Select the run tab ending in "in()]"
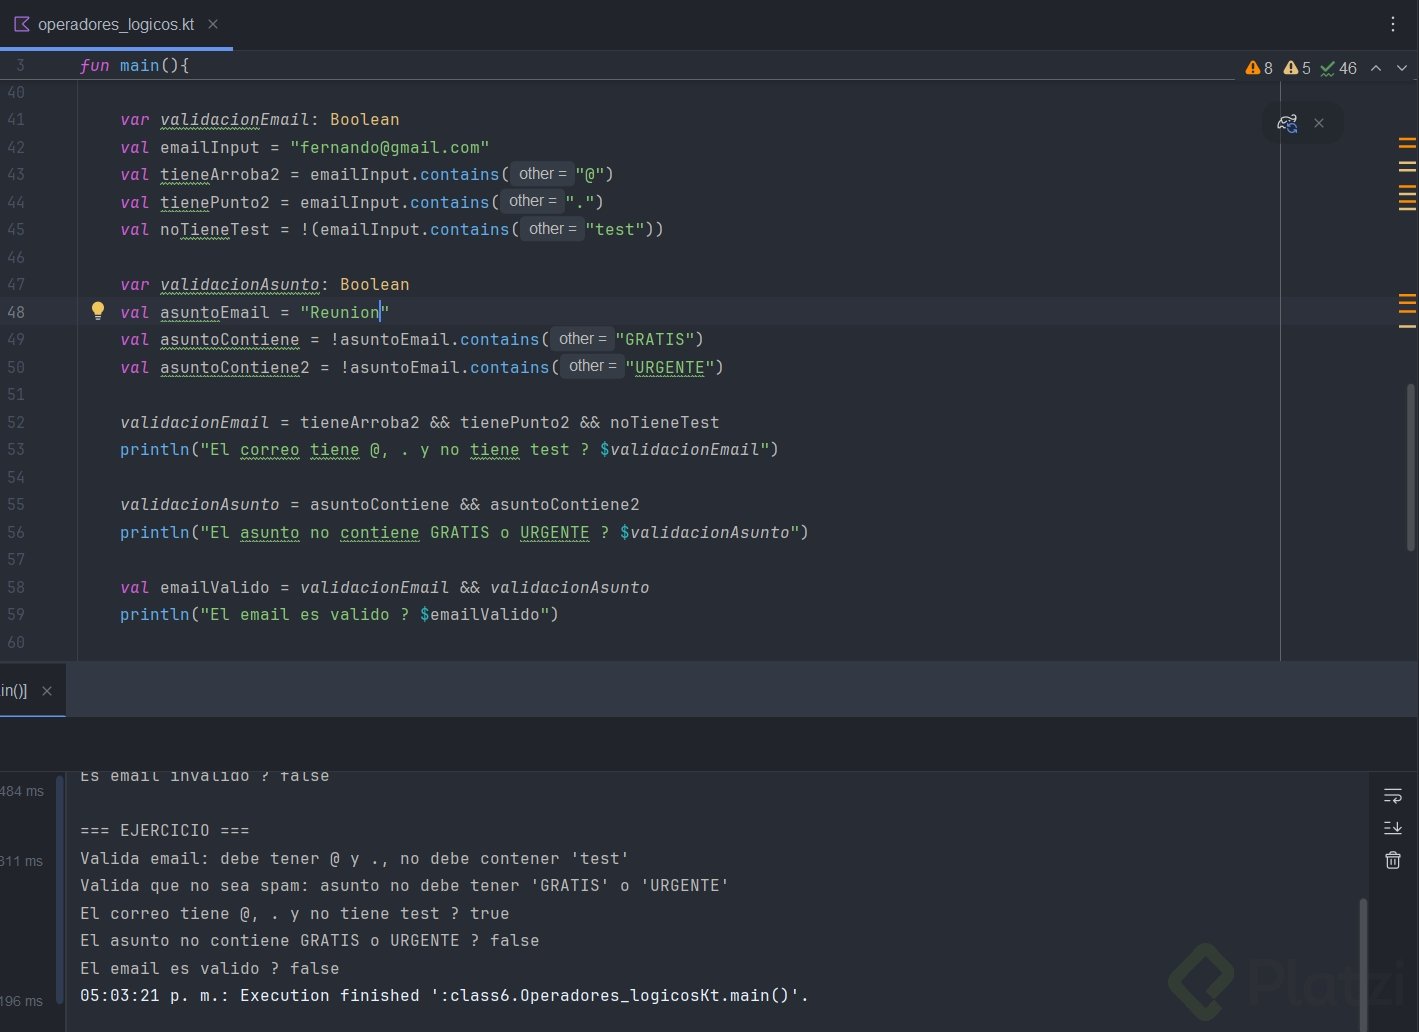The width and height of the screenshot is (1419, 1032). 14,691
